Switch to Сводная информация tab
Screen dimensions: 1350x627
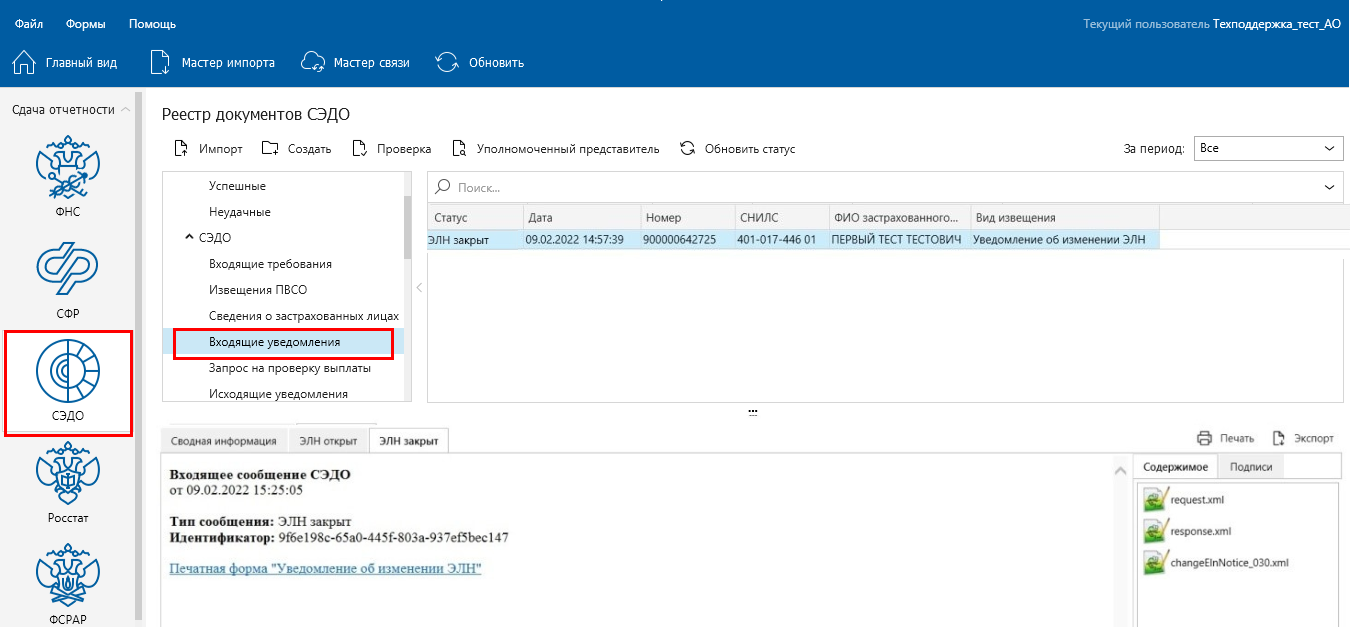[223, 440]
